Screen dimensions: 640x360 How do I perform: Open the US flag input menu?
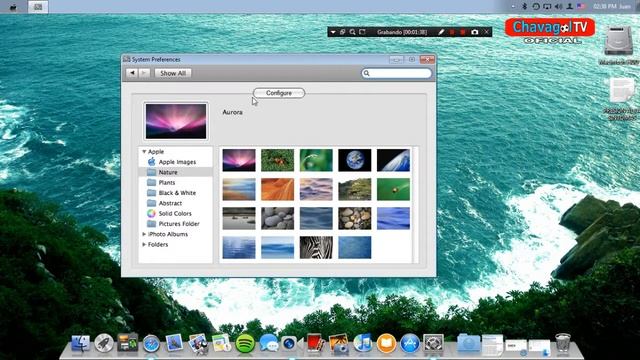click(581, 7)
